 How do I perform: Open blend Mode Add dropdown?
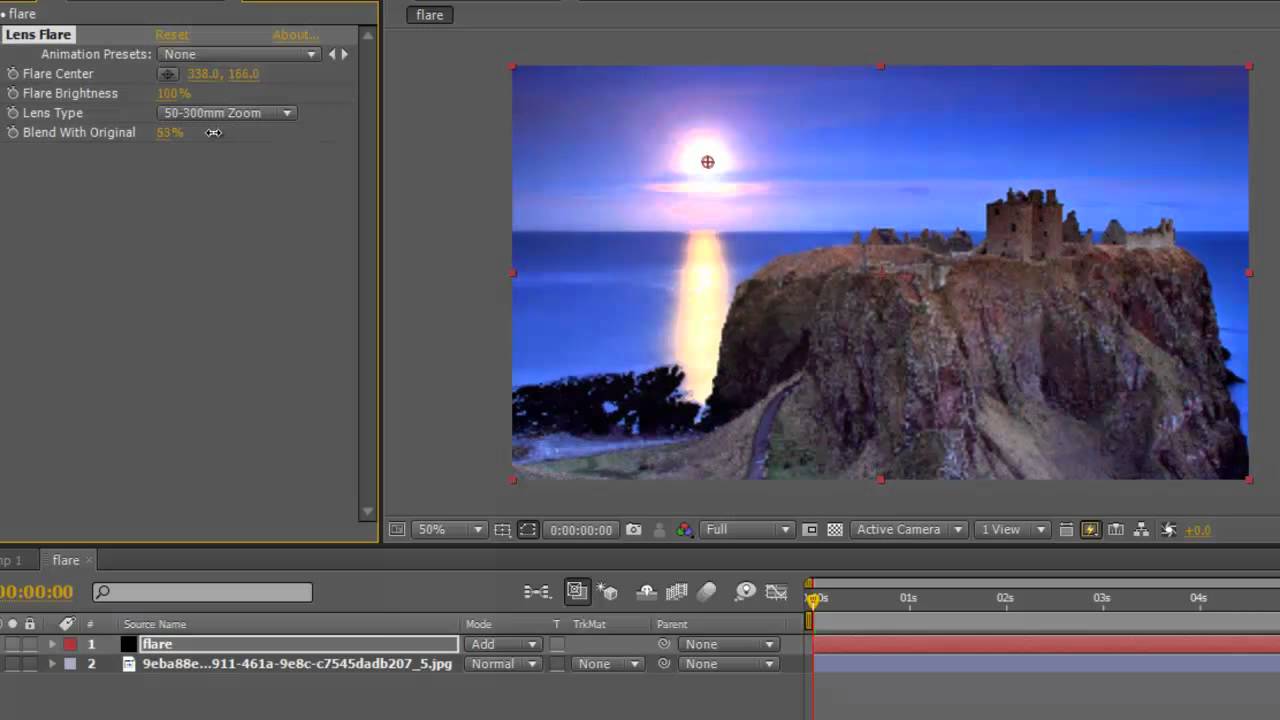[503, 645]
